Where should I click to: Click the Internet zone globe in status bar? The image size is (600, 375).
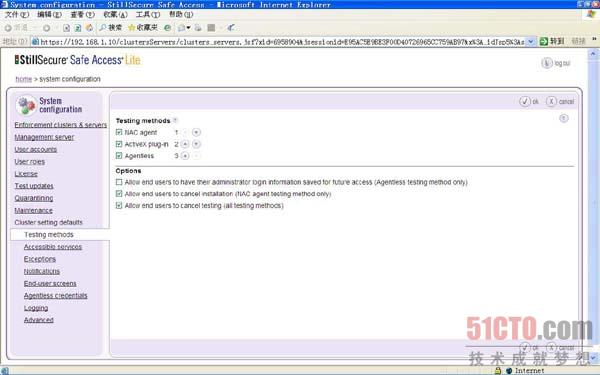click(509, 370)
